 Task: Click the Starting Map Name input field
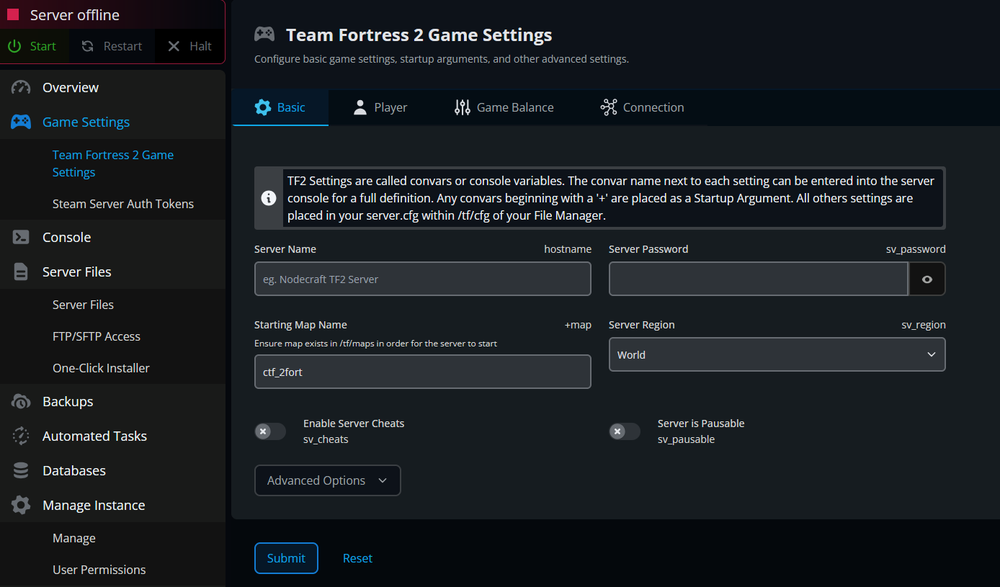422,371
